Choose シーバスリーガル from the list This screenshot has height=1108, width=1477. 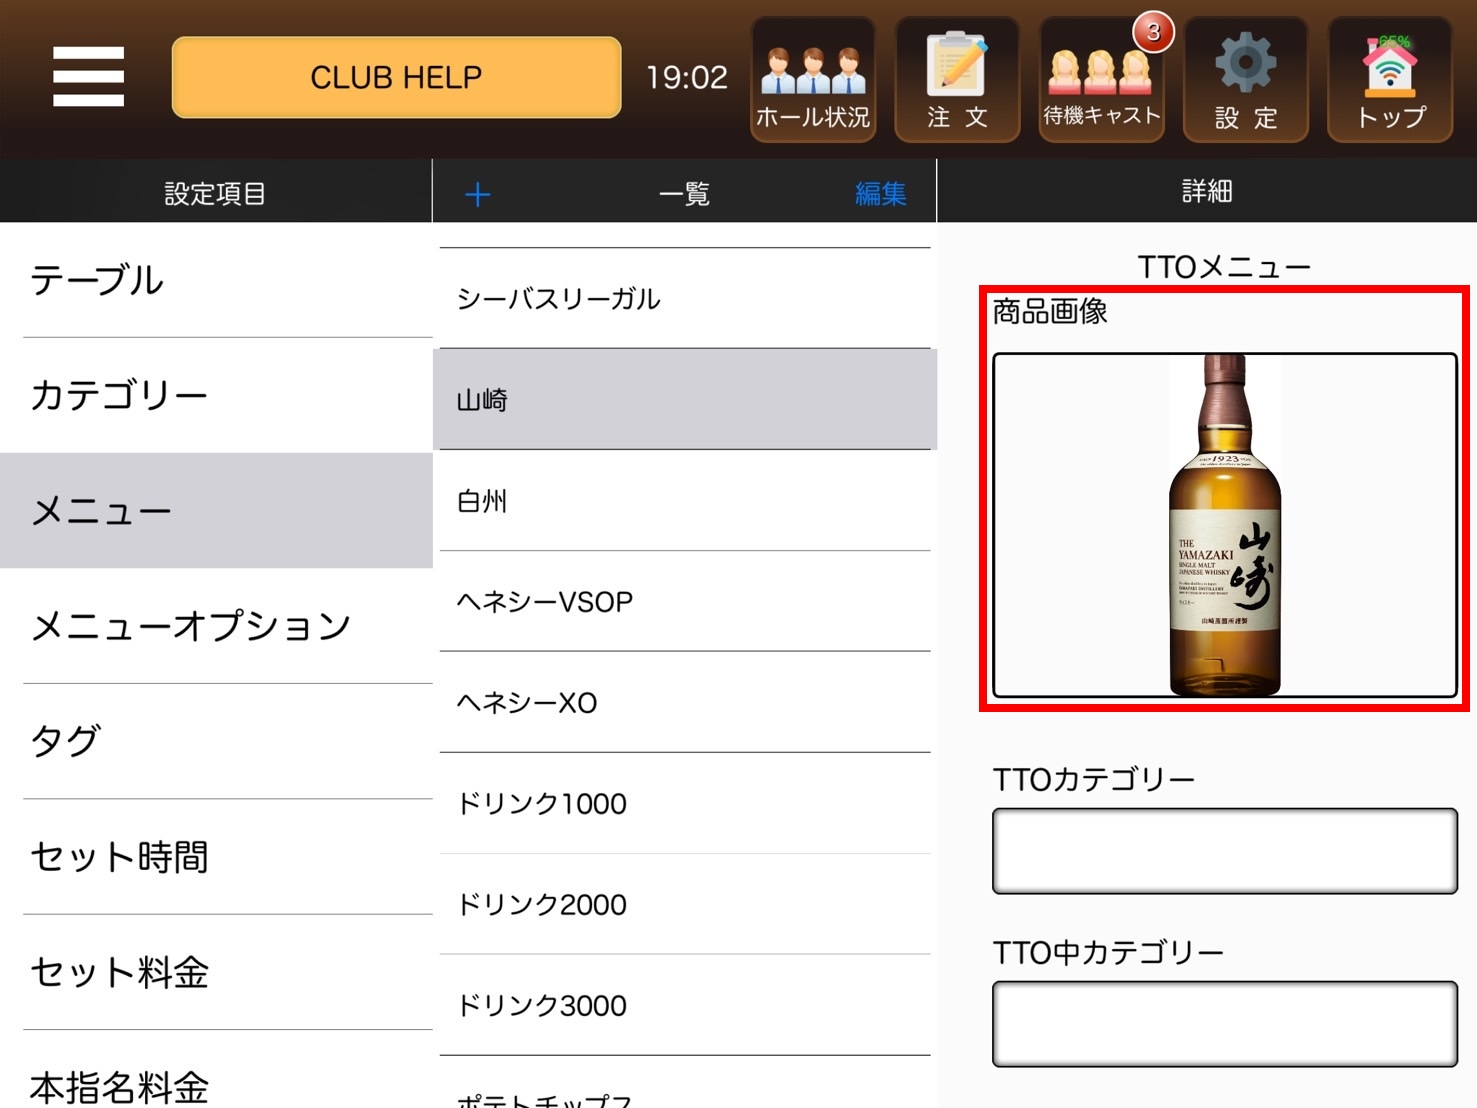tap(685, 299)
